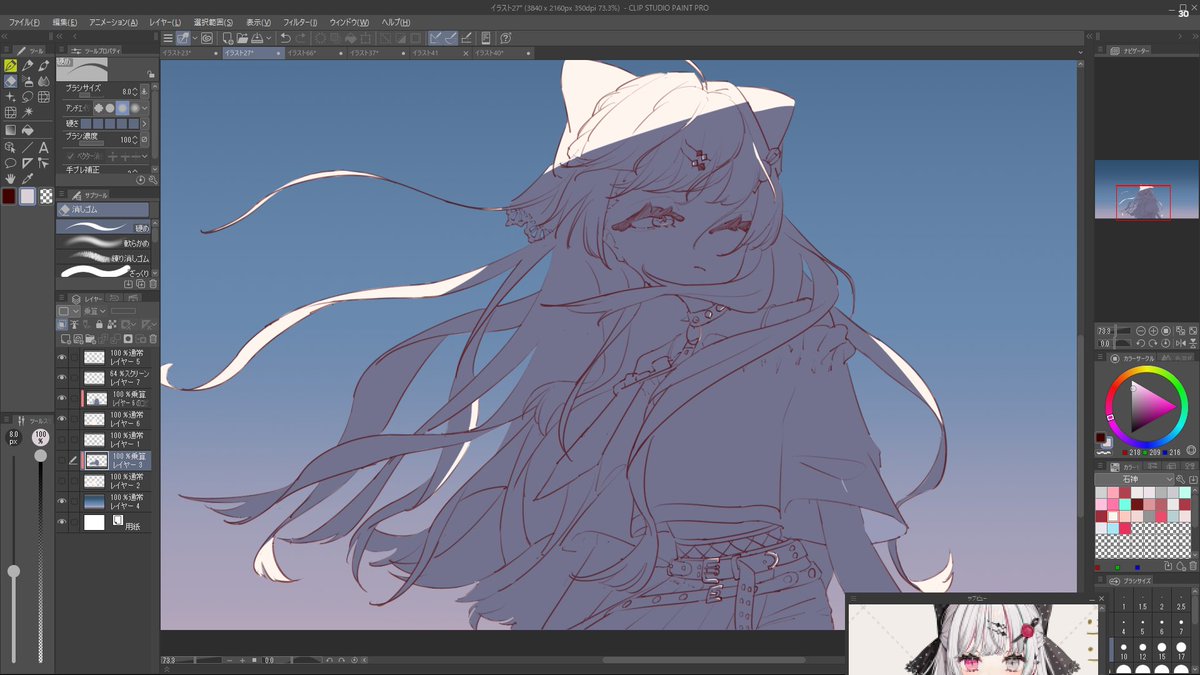
Task: Select the Eraser tool in the tool palette
Action: [10, 81]
